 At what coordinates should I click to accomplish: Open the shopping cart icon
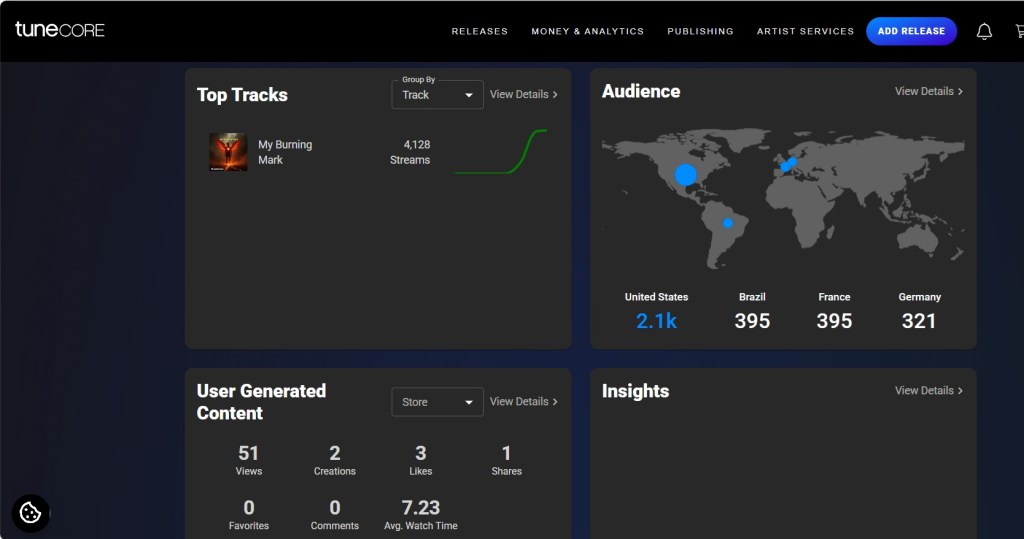1018,31
